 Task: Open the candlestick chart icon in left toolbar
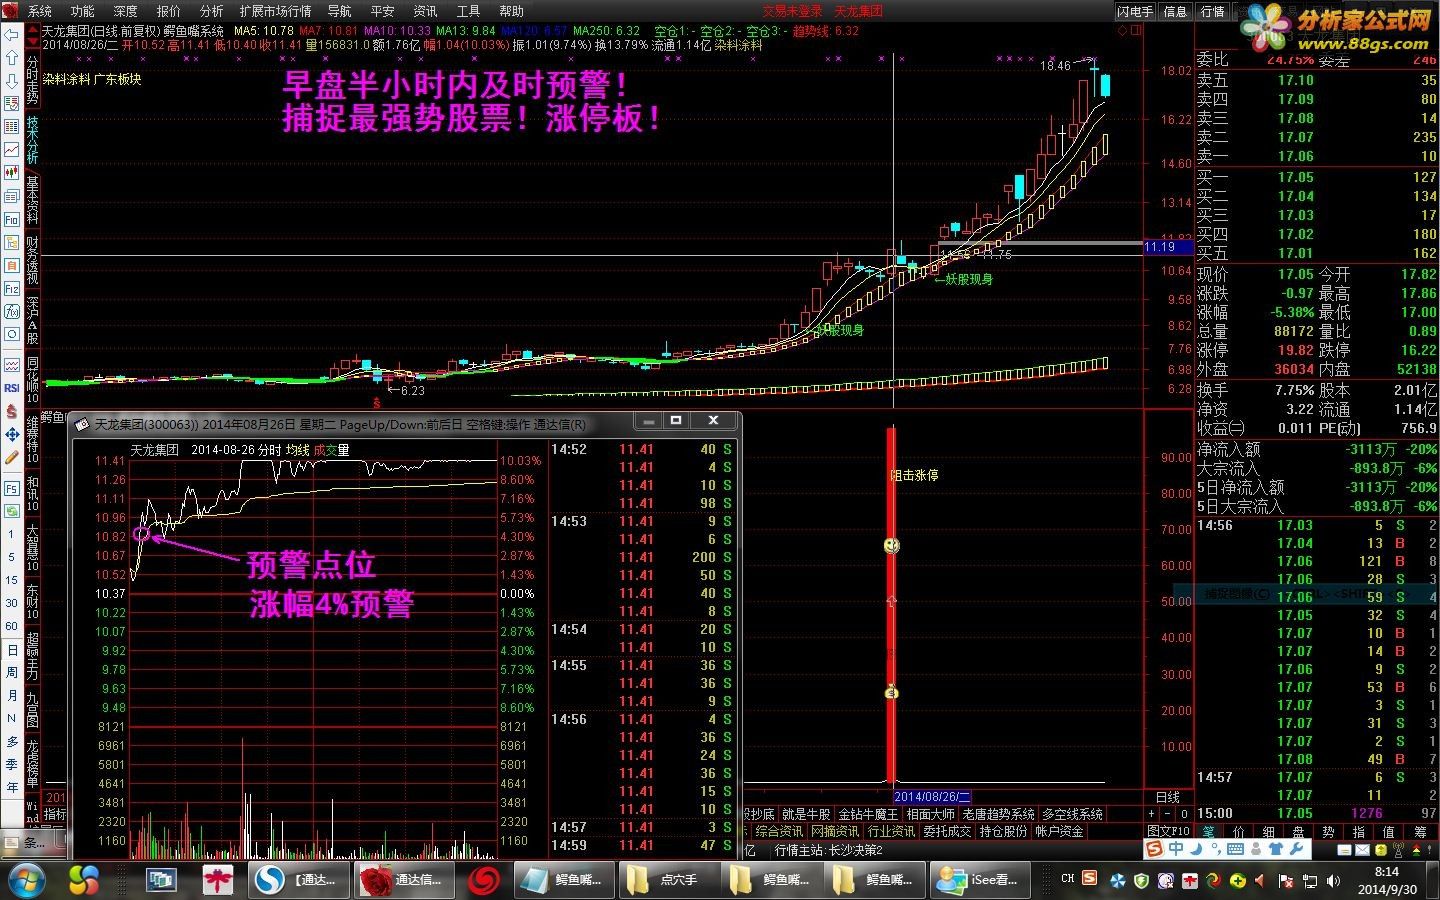[x=11, y=173]
